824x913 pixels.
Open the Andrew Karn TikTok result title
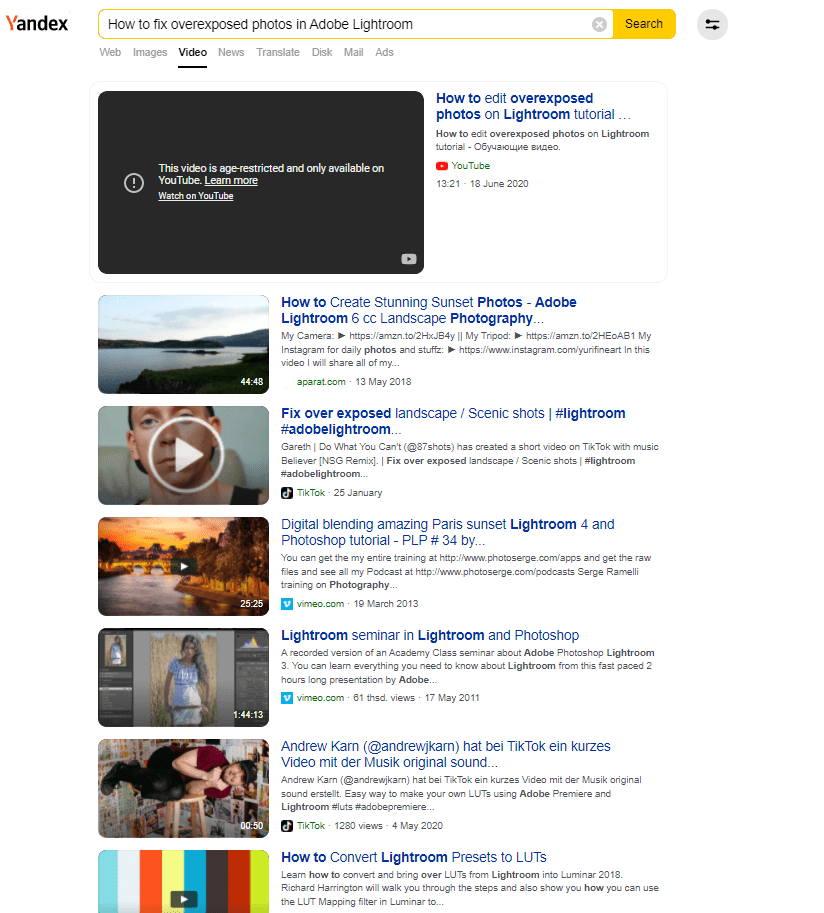[x=446, y=754]
